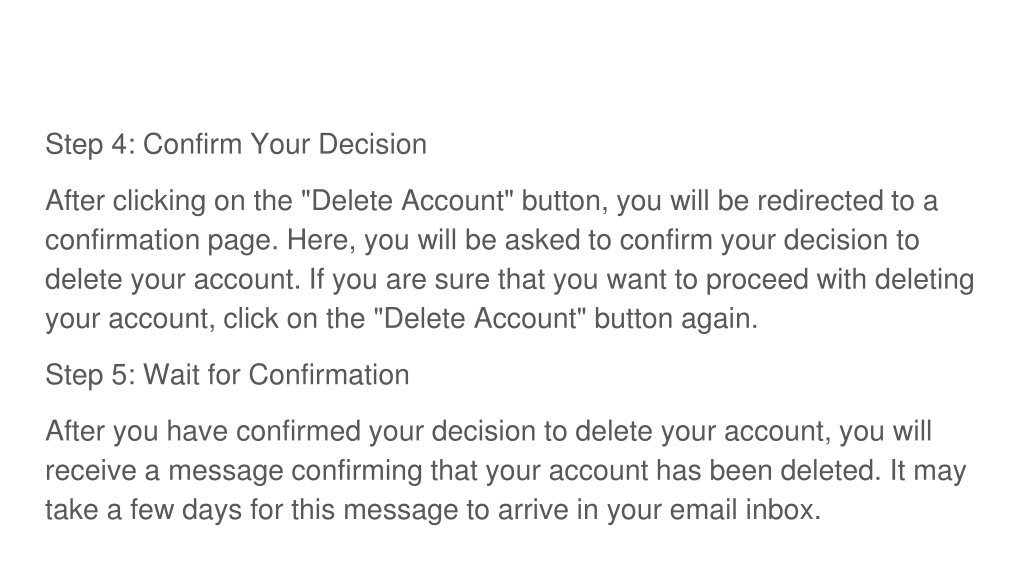Click the word 'Confirmation' in Step 5 heading
This screenshot has height=576, width=1024.
[329, 375]
